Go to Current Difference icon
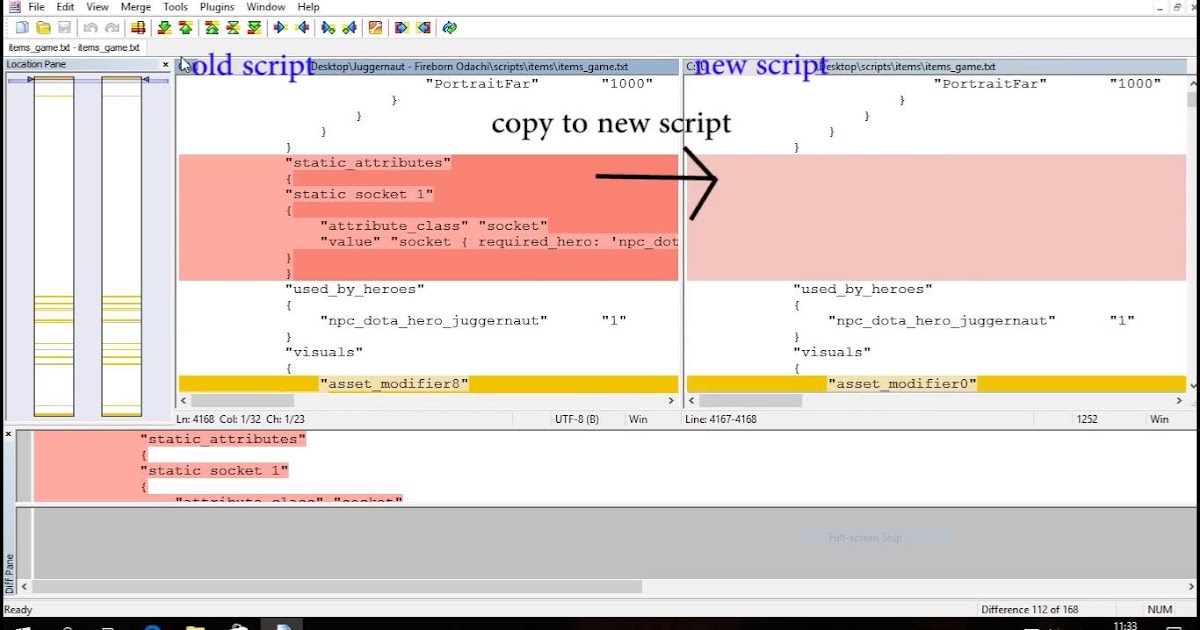 pyautogui.click(x=233, y=28)
